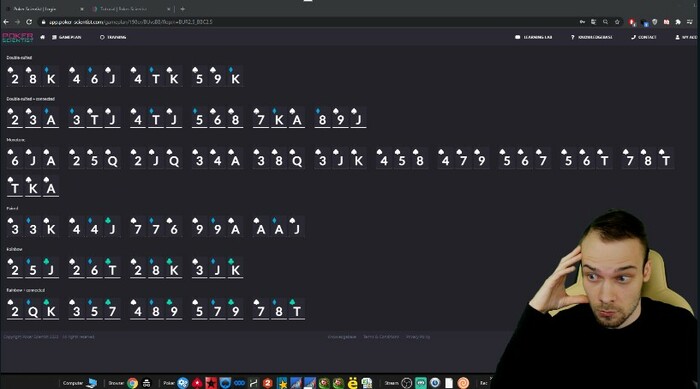Open the Knowledgebase link in the footer
This screenshot has width=700, height=389.
(x=342, y=337)
